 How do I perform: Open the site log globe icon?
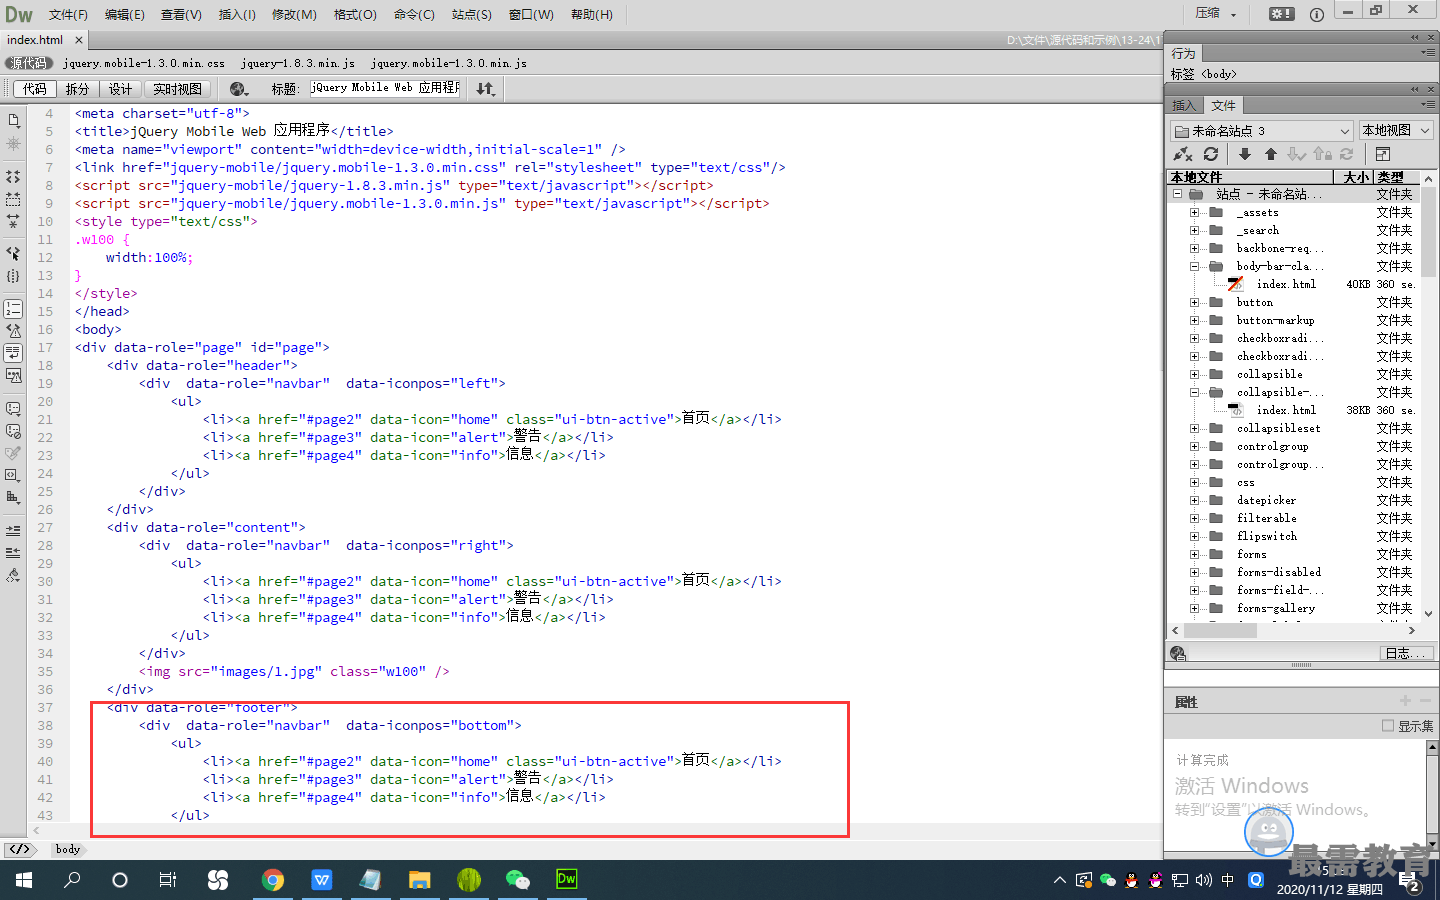(x=1178, y=653)
